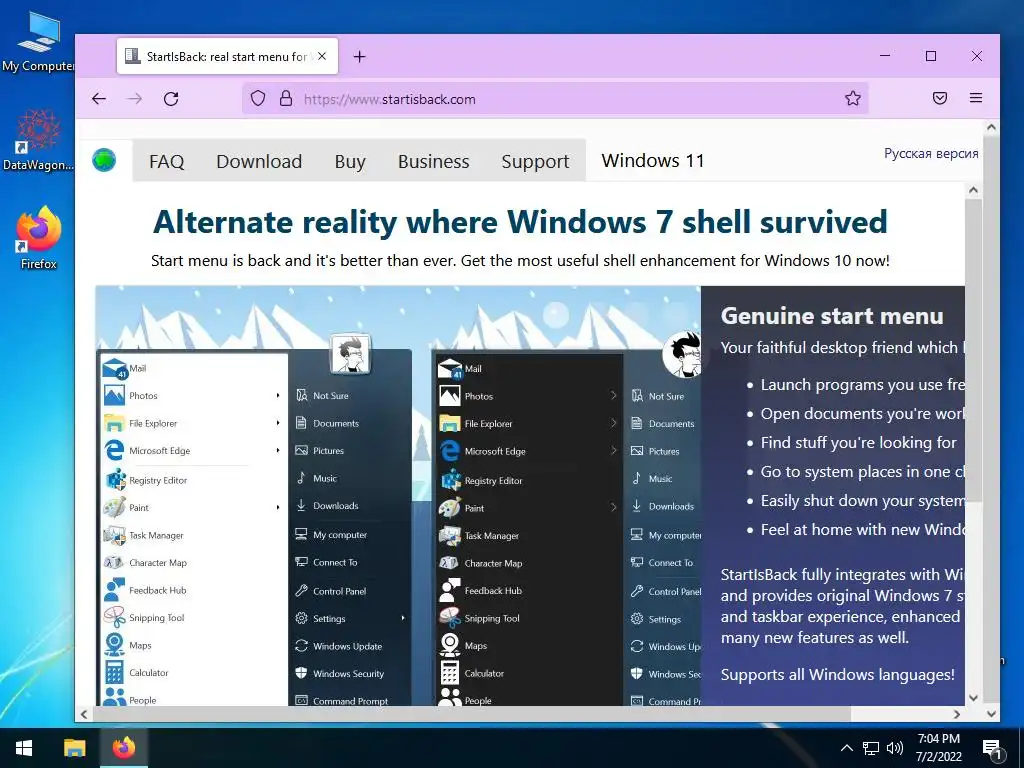The height and width of the screenshot is (768, 1024).
Task: Reload the page with the refresh icon
Action: [x=171, y=99]
